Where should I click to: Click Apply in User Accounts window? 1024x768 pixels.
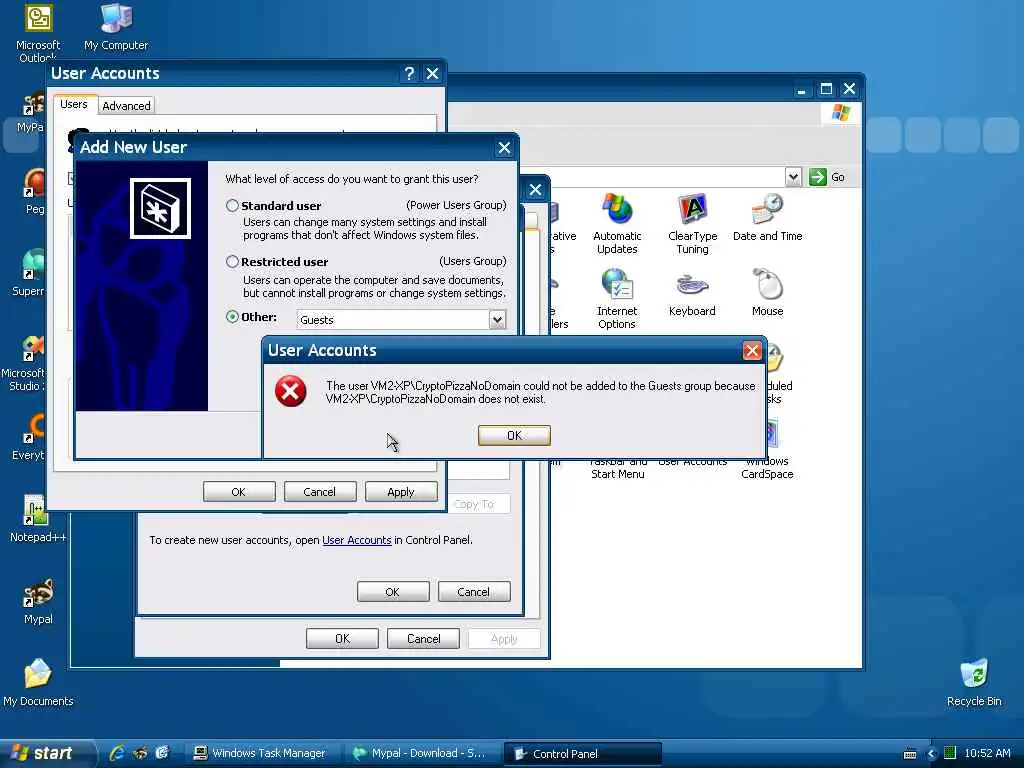coord(400,492)
